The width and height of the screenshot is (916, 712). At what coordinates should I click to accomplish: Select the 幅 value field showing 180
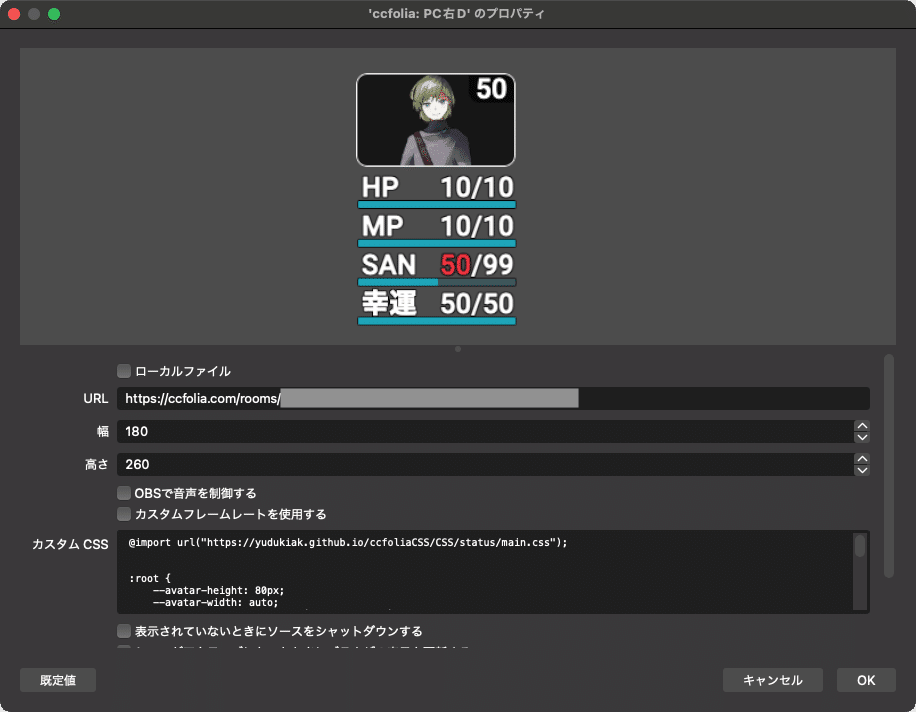400,431
